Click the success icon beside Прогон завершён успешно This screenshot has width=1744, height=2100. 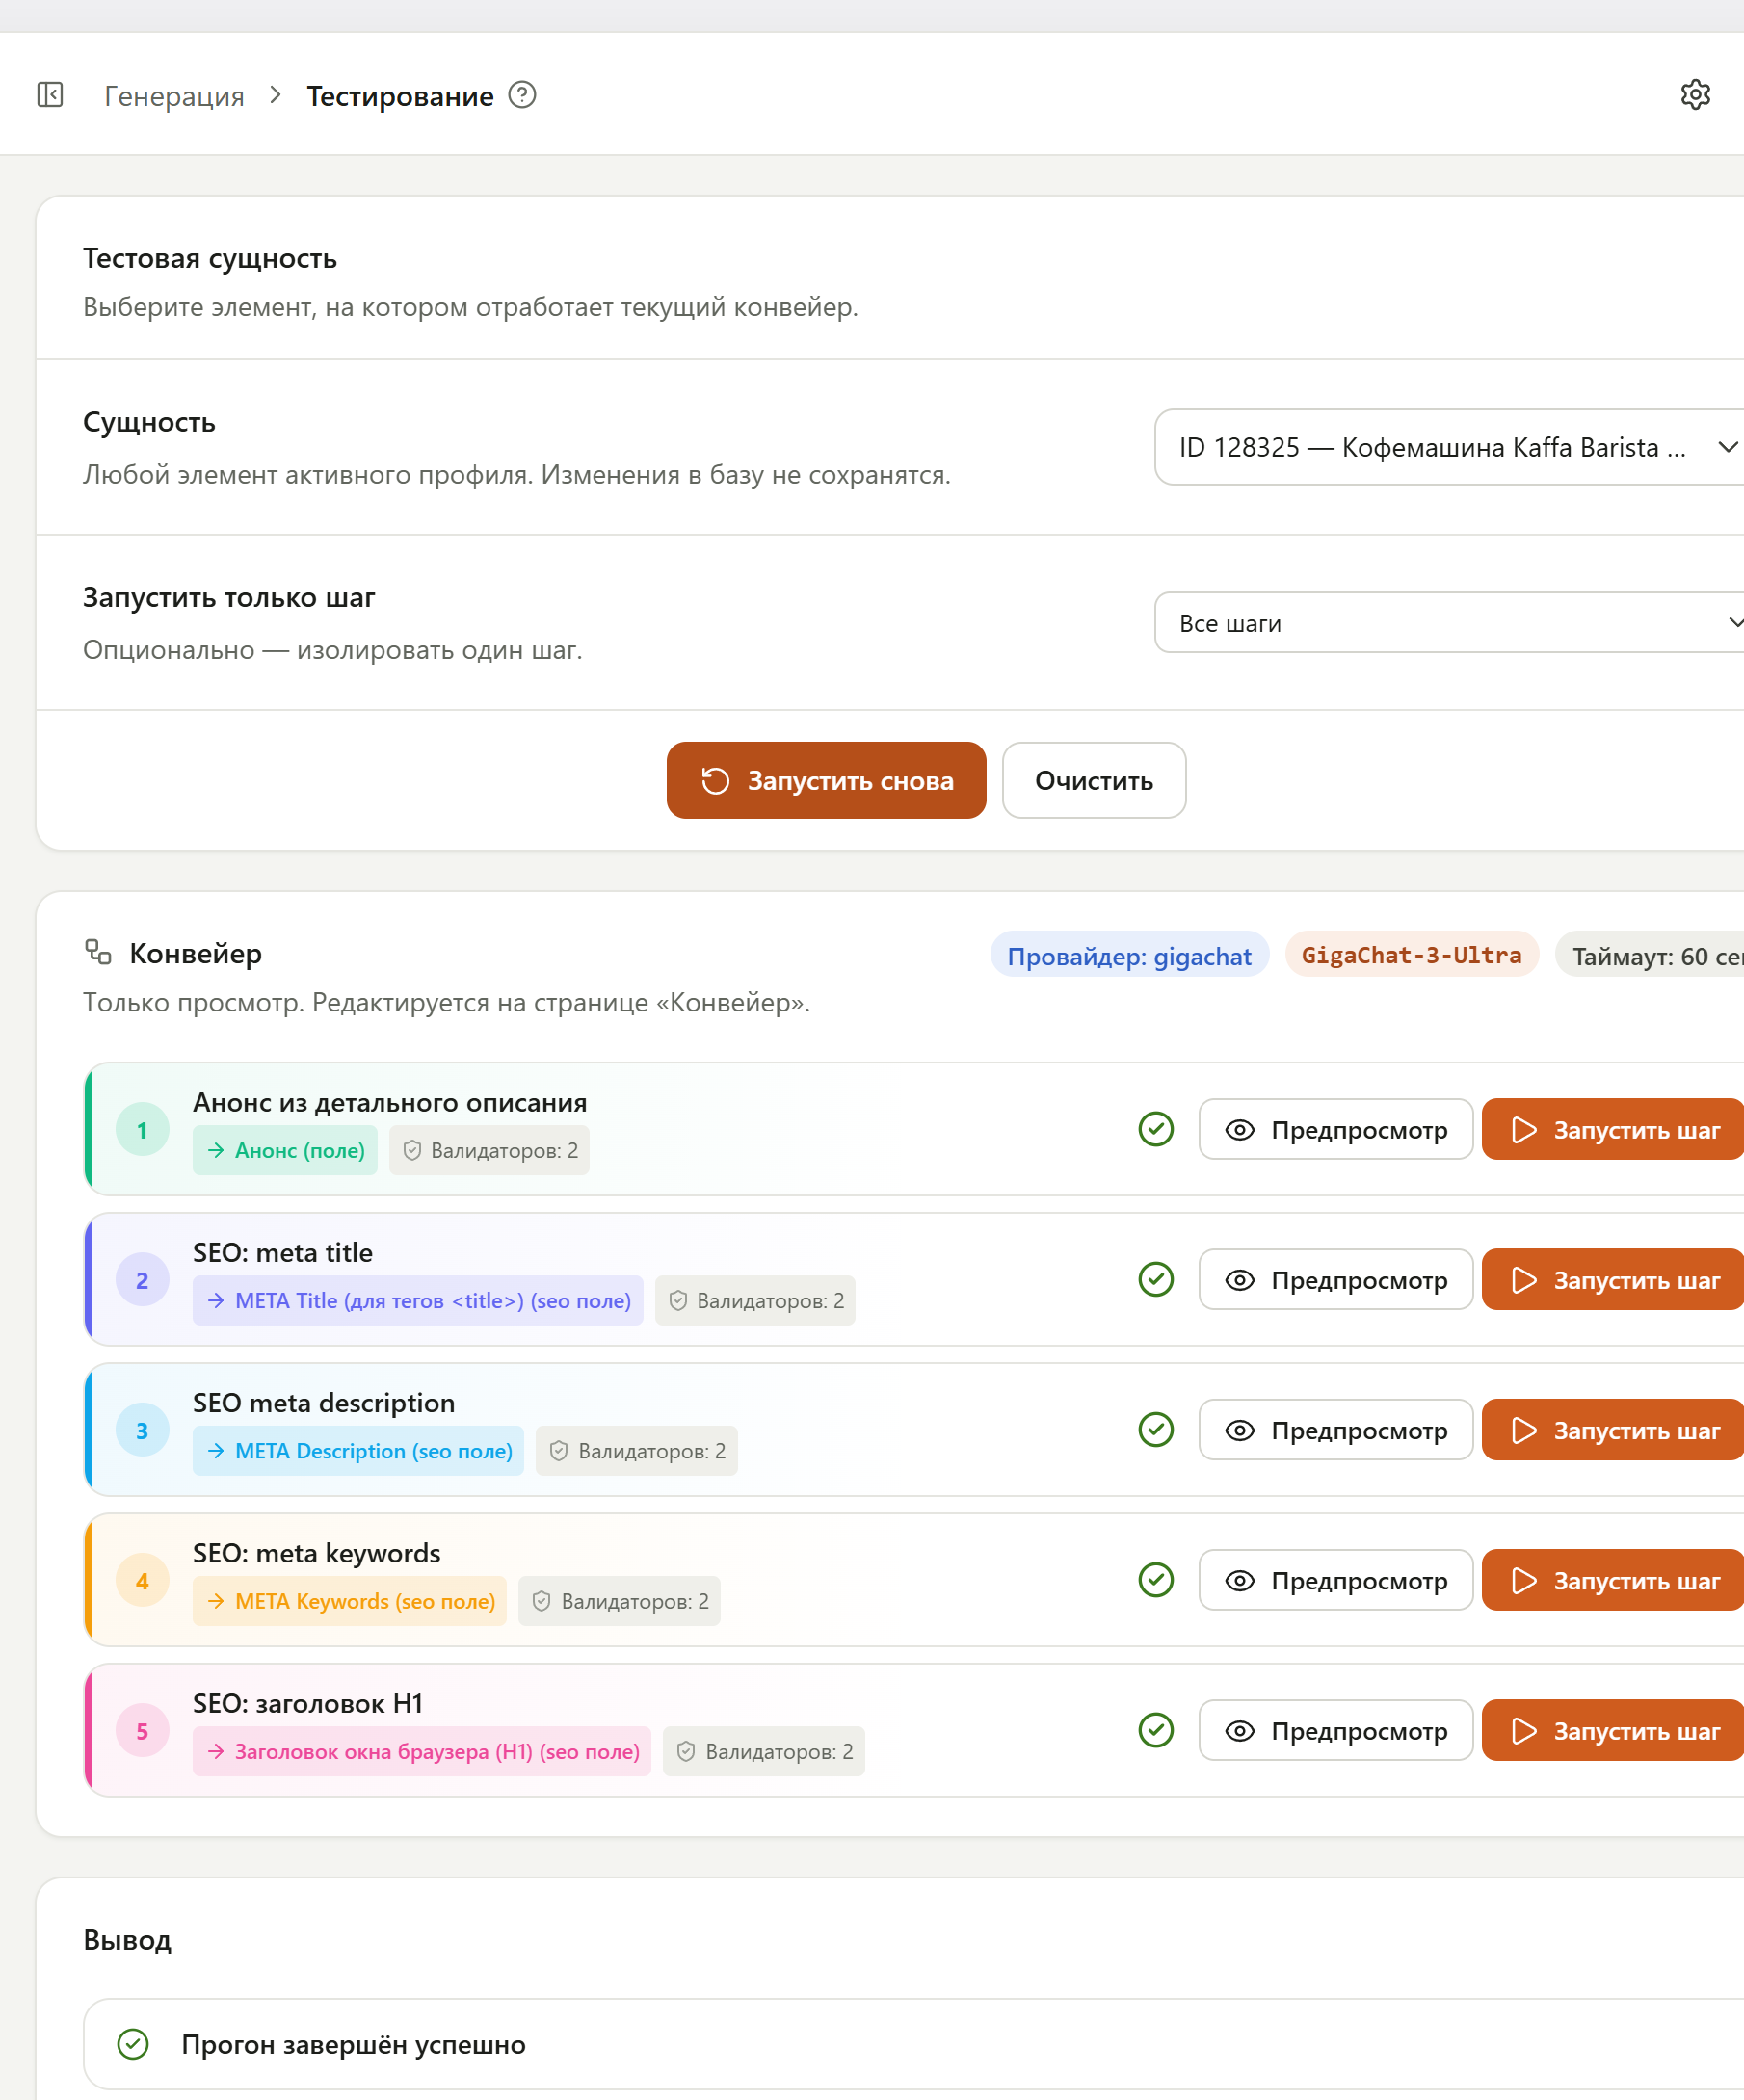(133, 2044)
